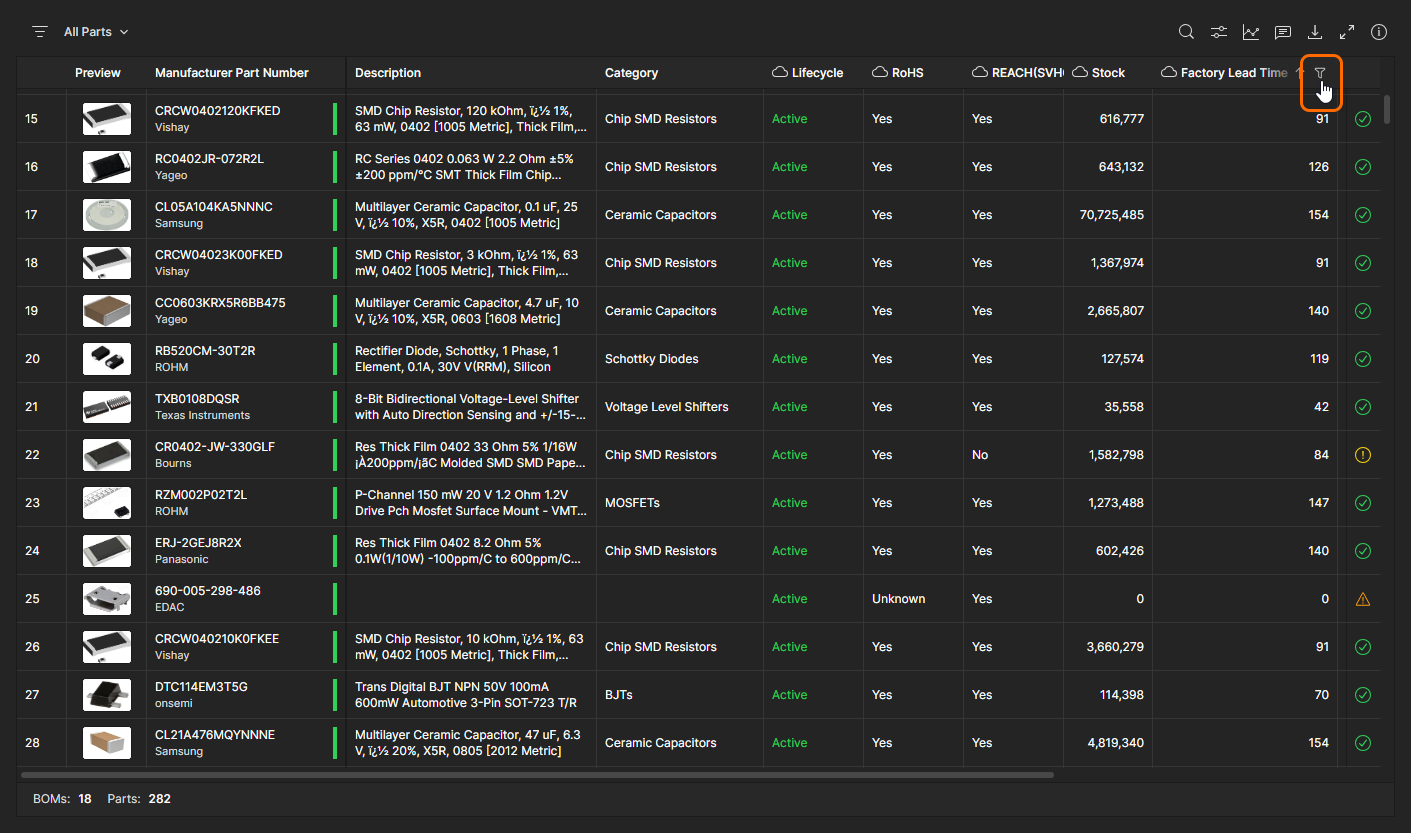Open the information panel icon

tap(1379, 32)
